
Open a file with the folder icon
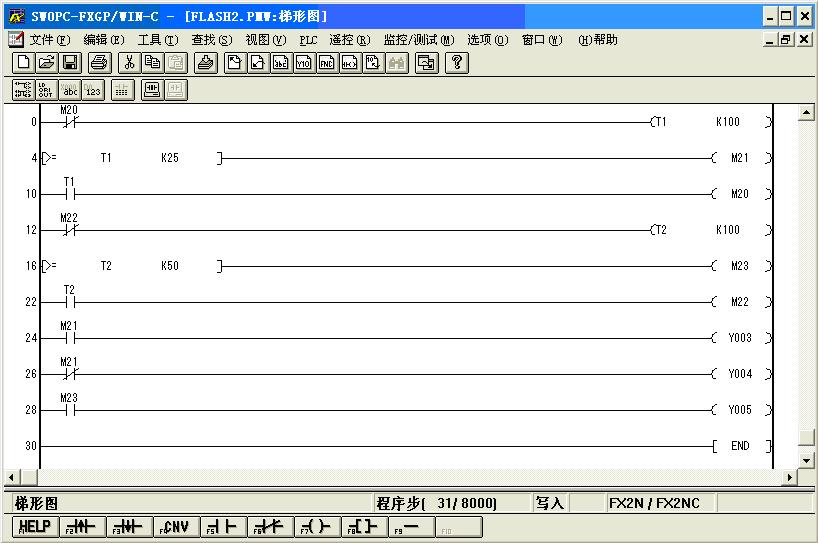[x=47, y=63]
